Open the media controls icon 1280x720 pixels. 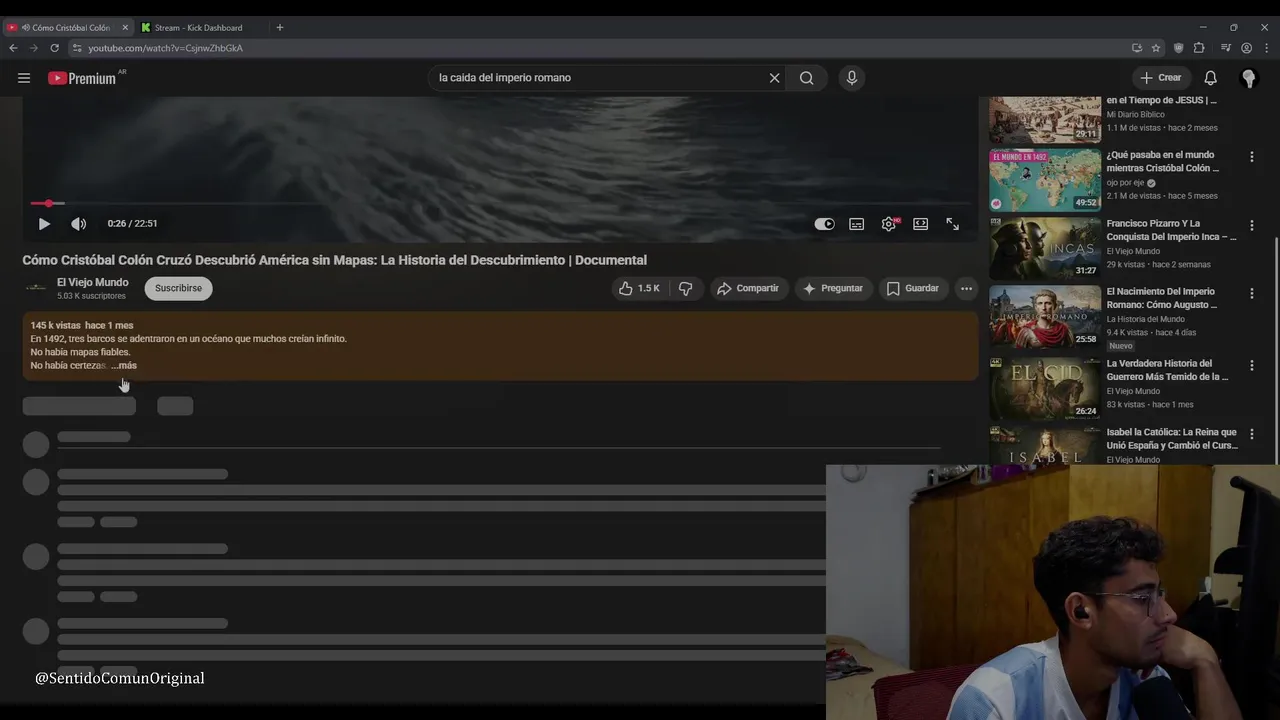(x=1226, y=48)
